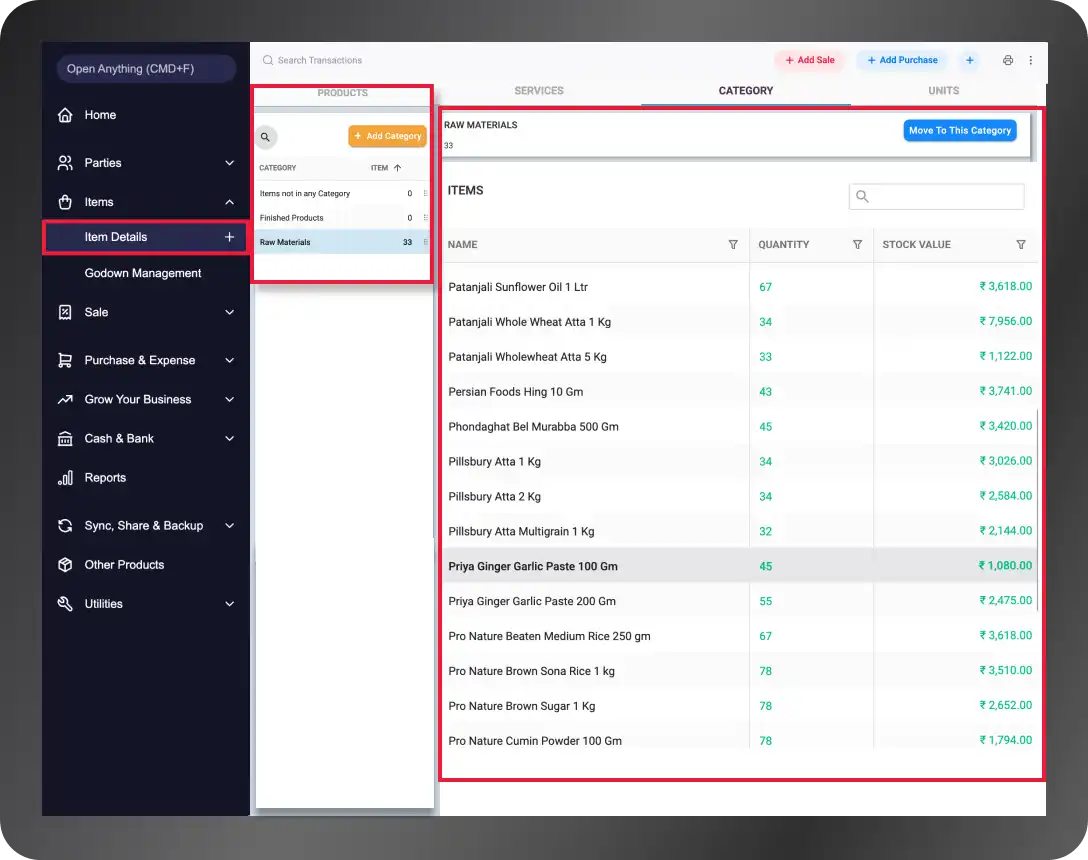This screenshot has height=860, width=1088.
Task: Select Phondaghat Bel Murabba 500 Gm
Action: pyautogui.click(x=740, y=427)
